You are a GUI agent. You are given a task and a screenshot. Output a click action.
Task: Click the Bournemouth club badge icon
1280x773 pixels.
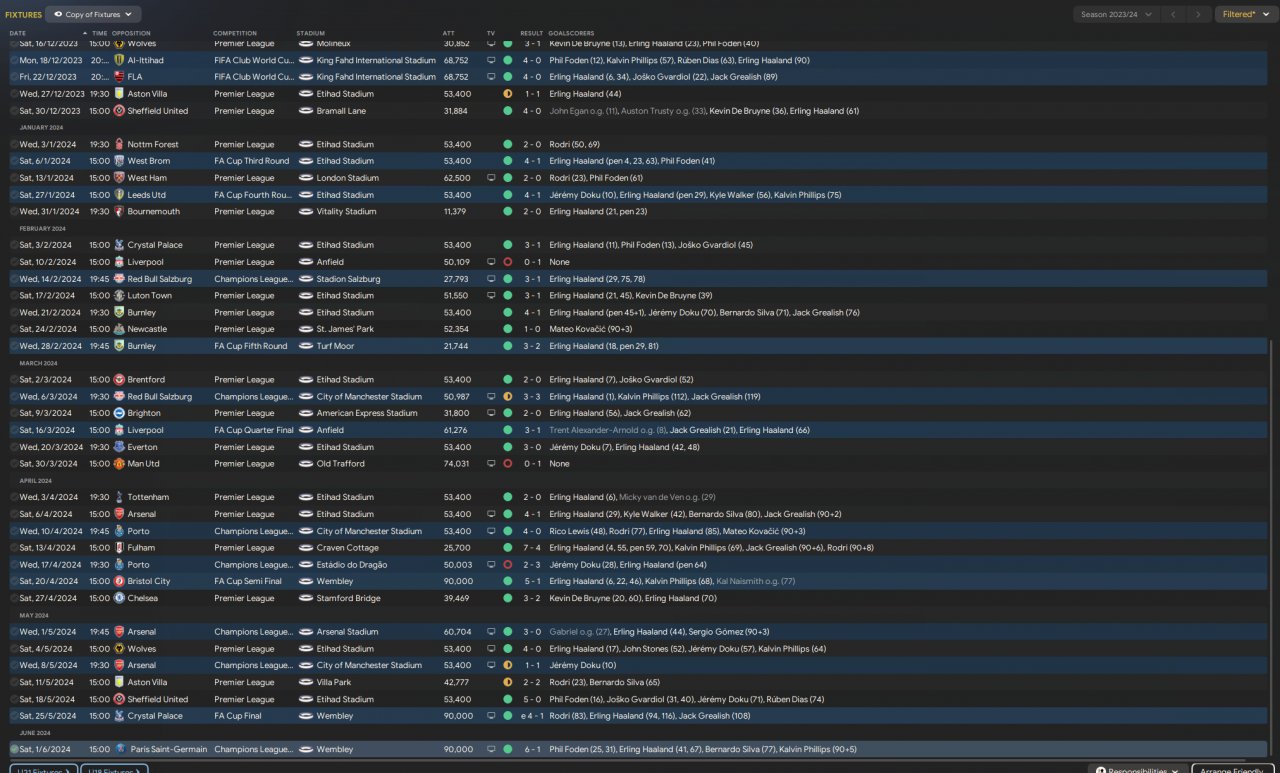click(119, 212)
